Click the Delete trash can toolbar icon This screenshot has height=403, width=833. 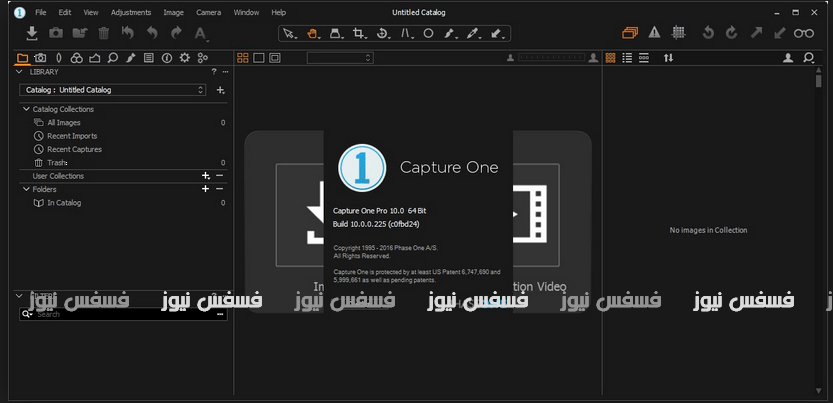click(104, 33)
